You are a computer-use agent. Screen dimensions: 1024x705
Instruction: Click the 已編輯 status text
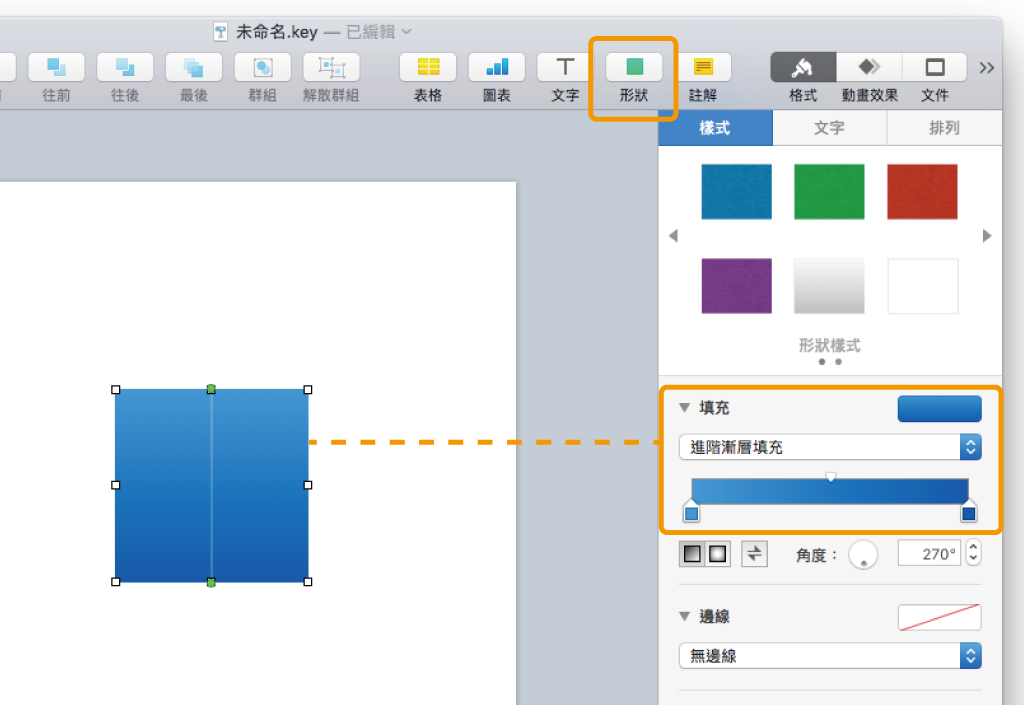click(x=371, y=32)
